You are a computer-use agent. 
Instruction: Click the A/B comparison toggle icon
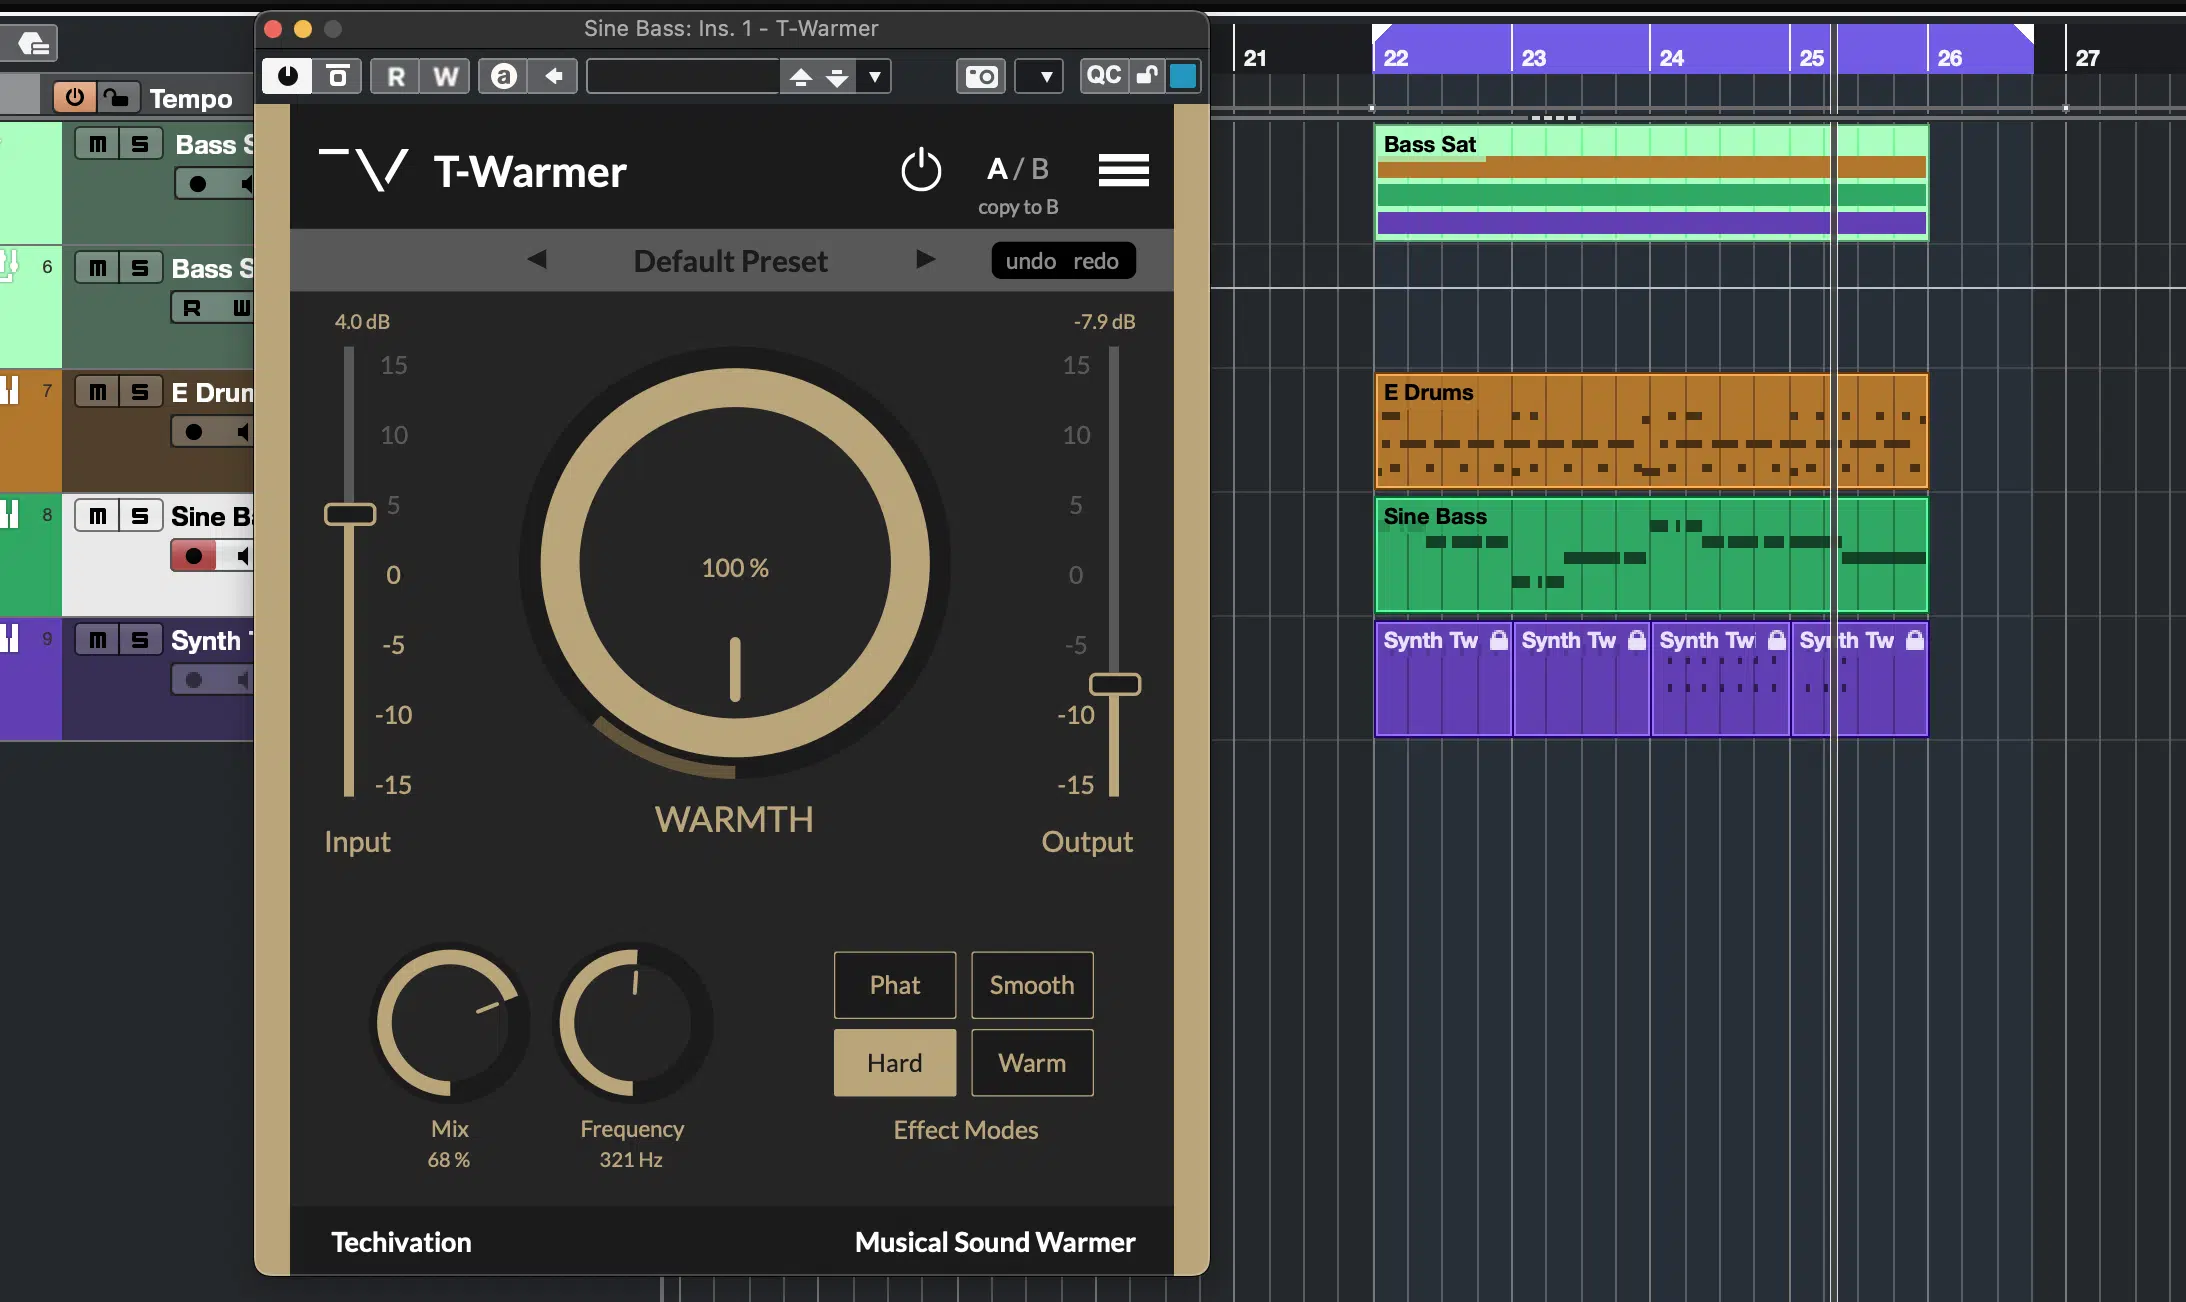(1019, 167)
